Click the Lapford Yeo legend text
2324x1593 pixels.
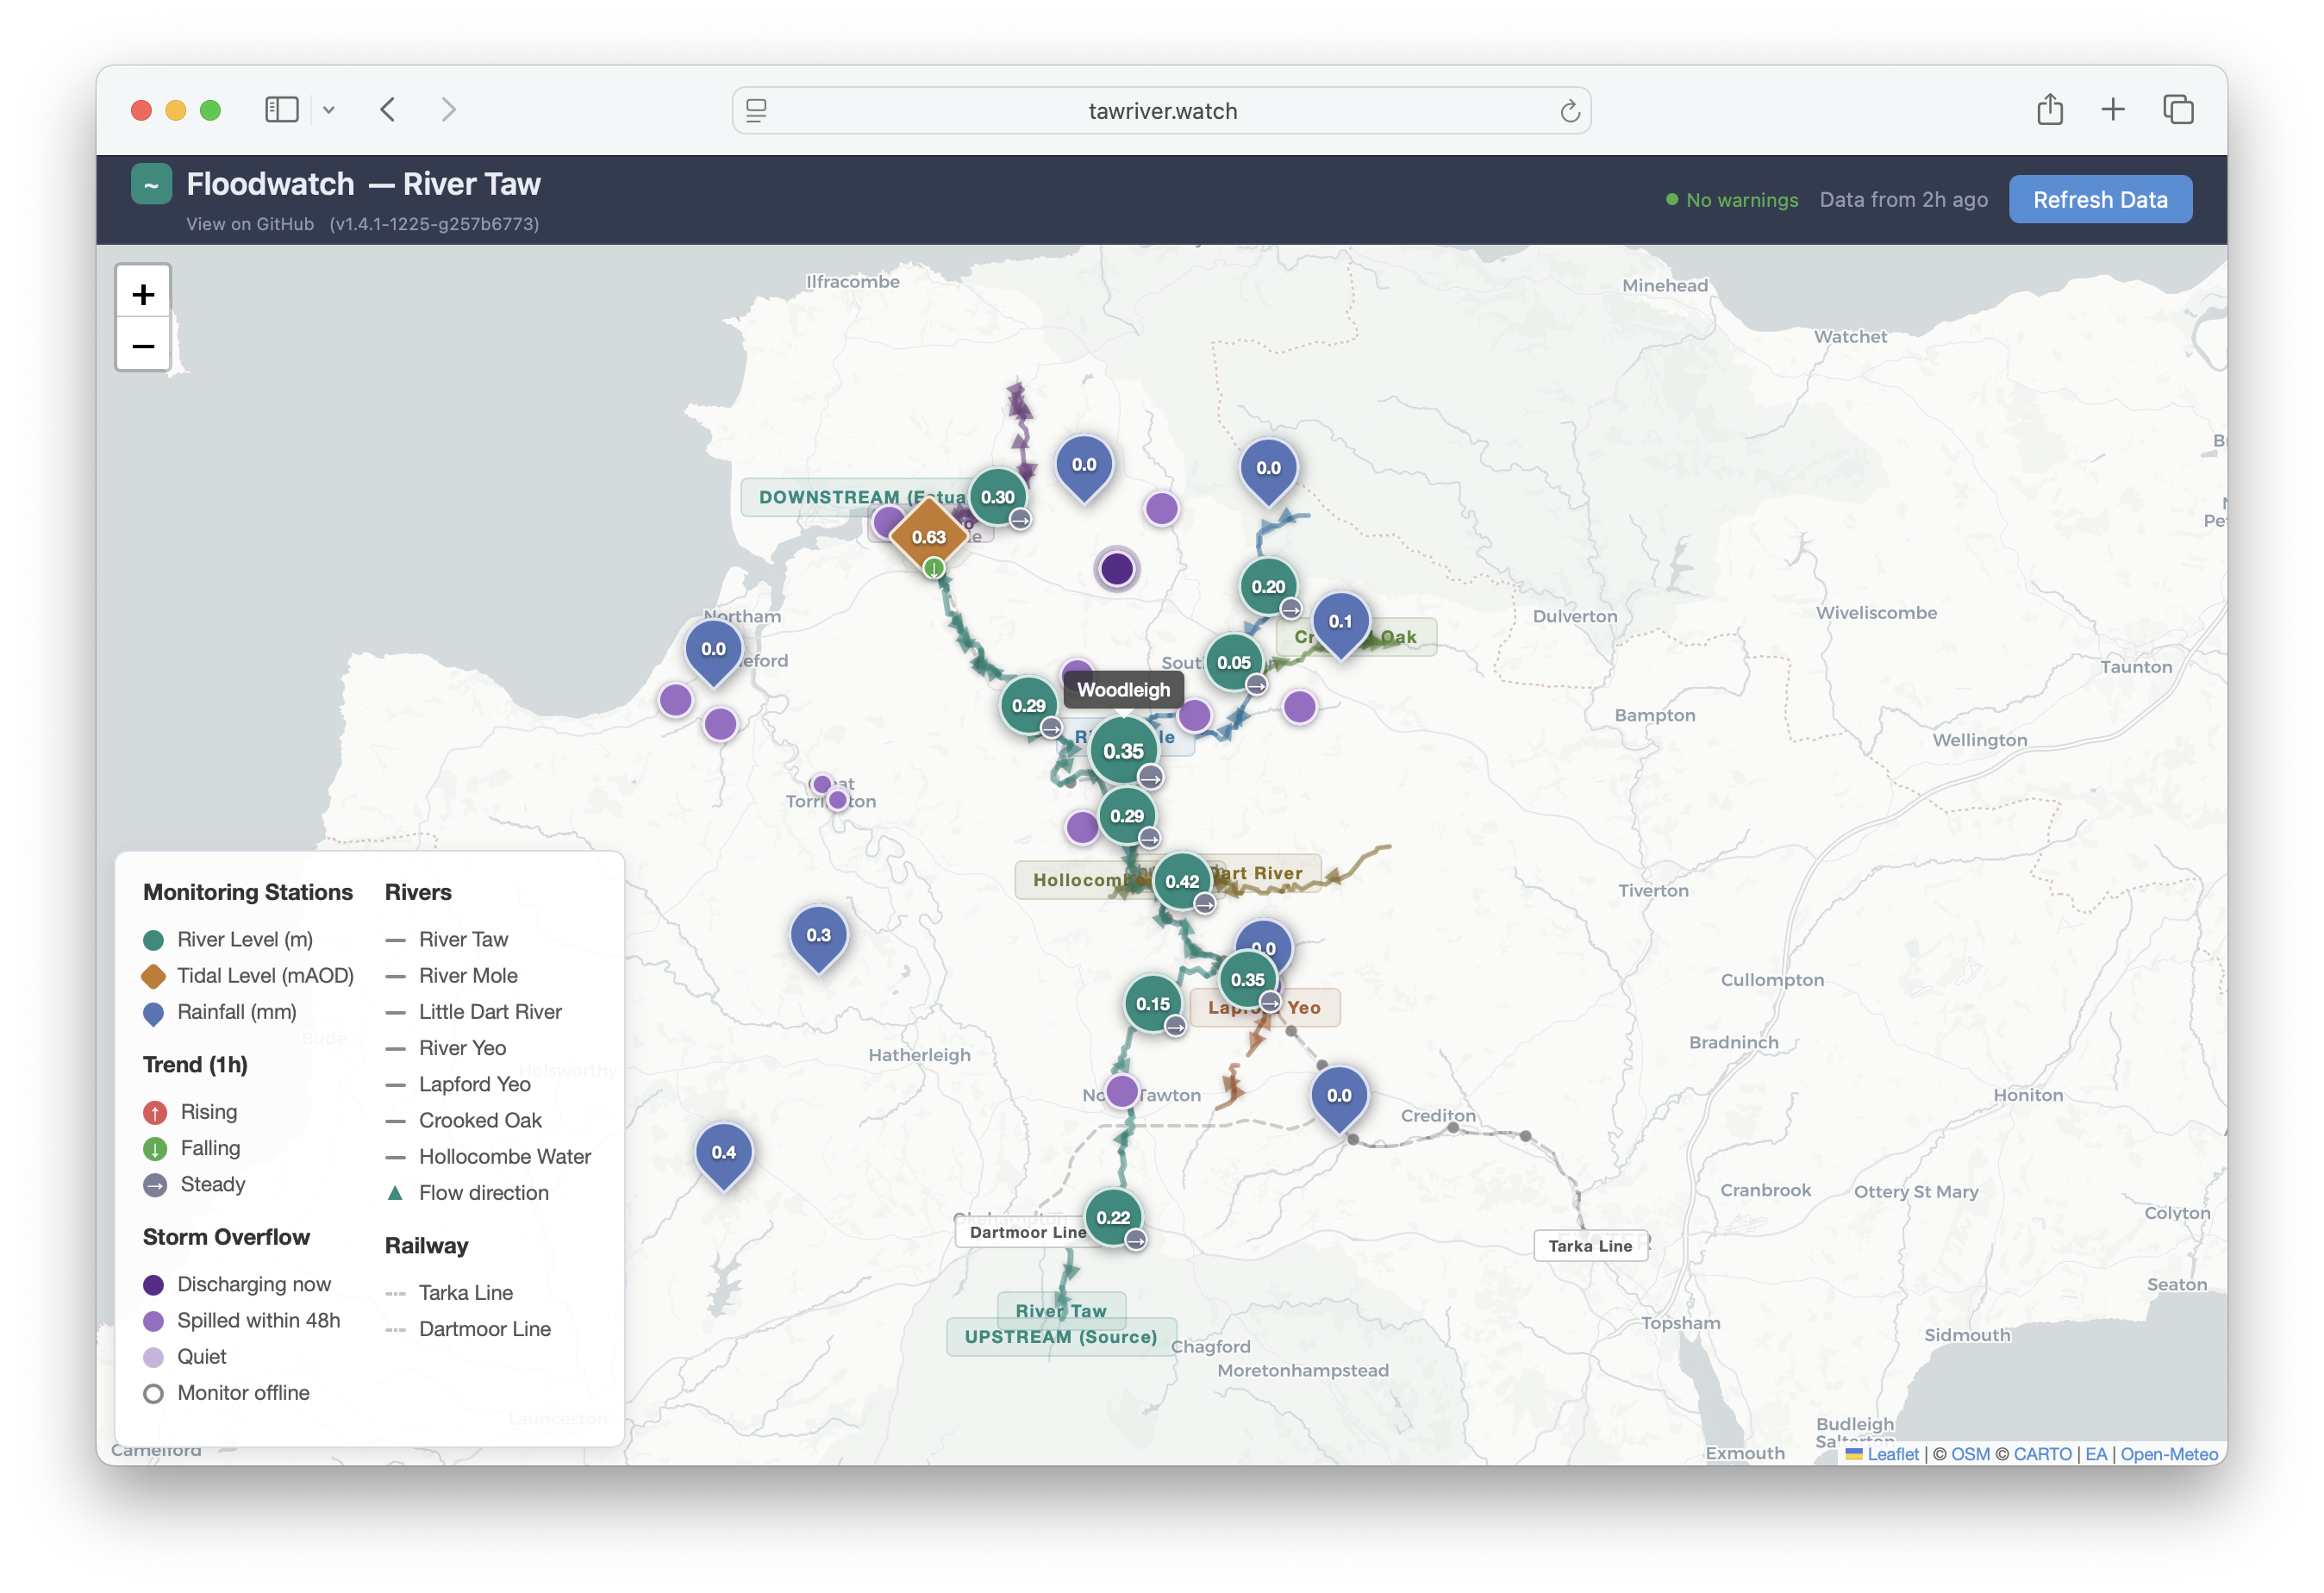[x=475, y=1084]
